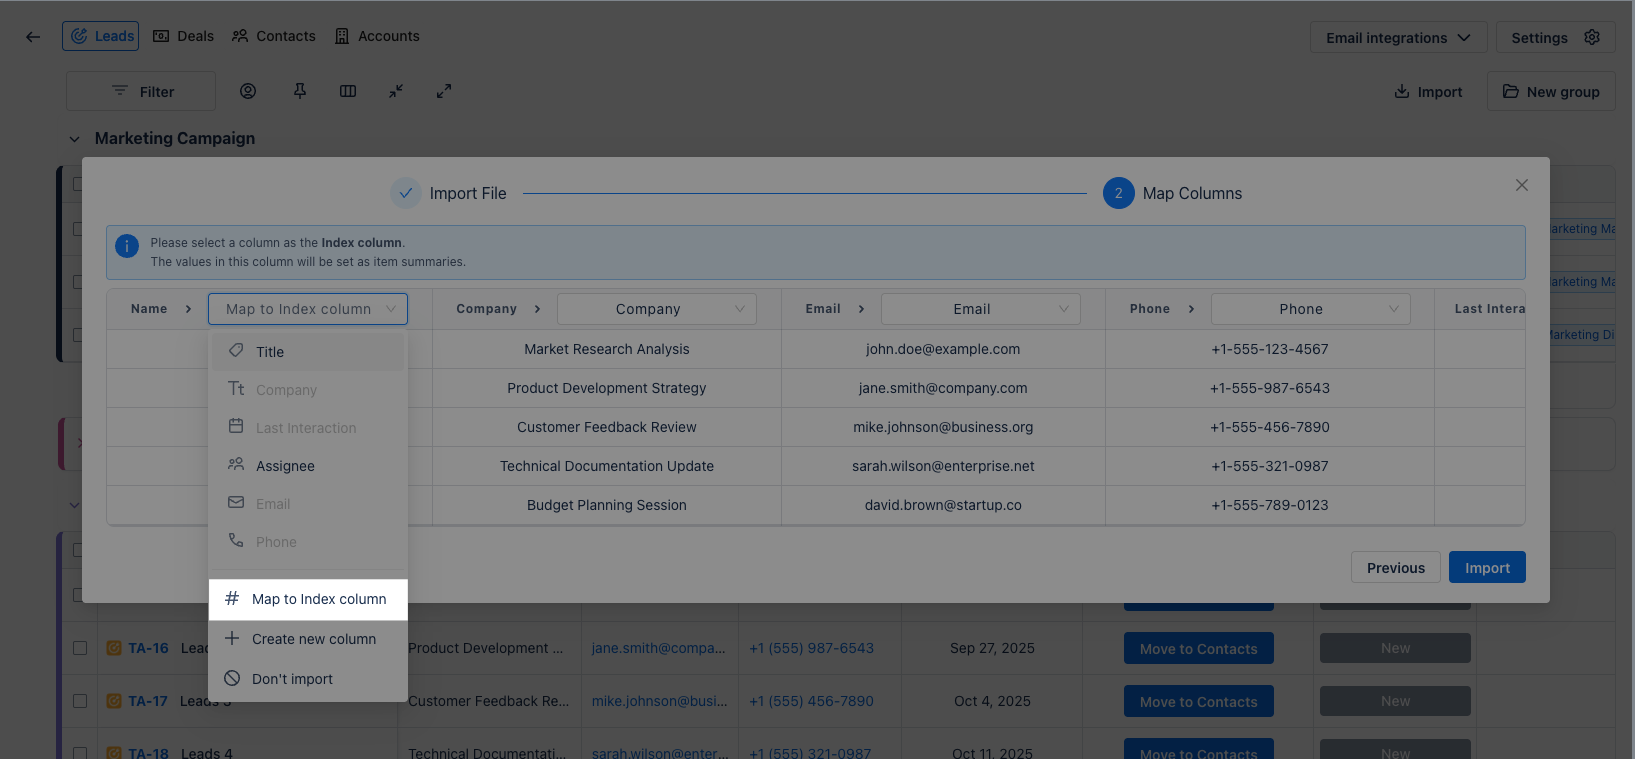Close the import dialog

point(1521,185)
